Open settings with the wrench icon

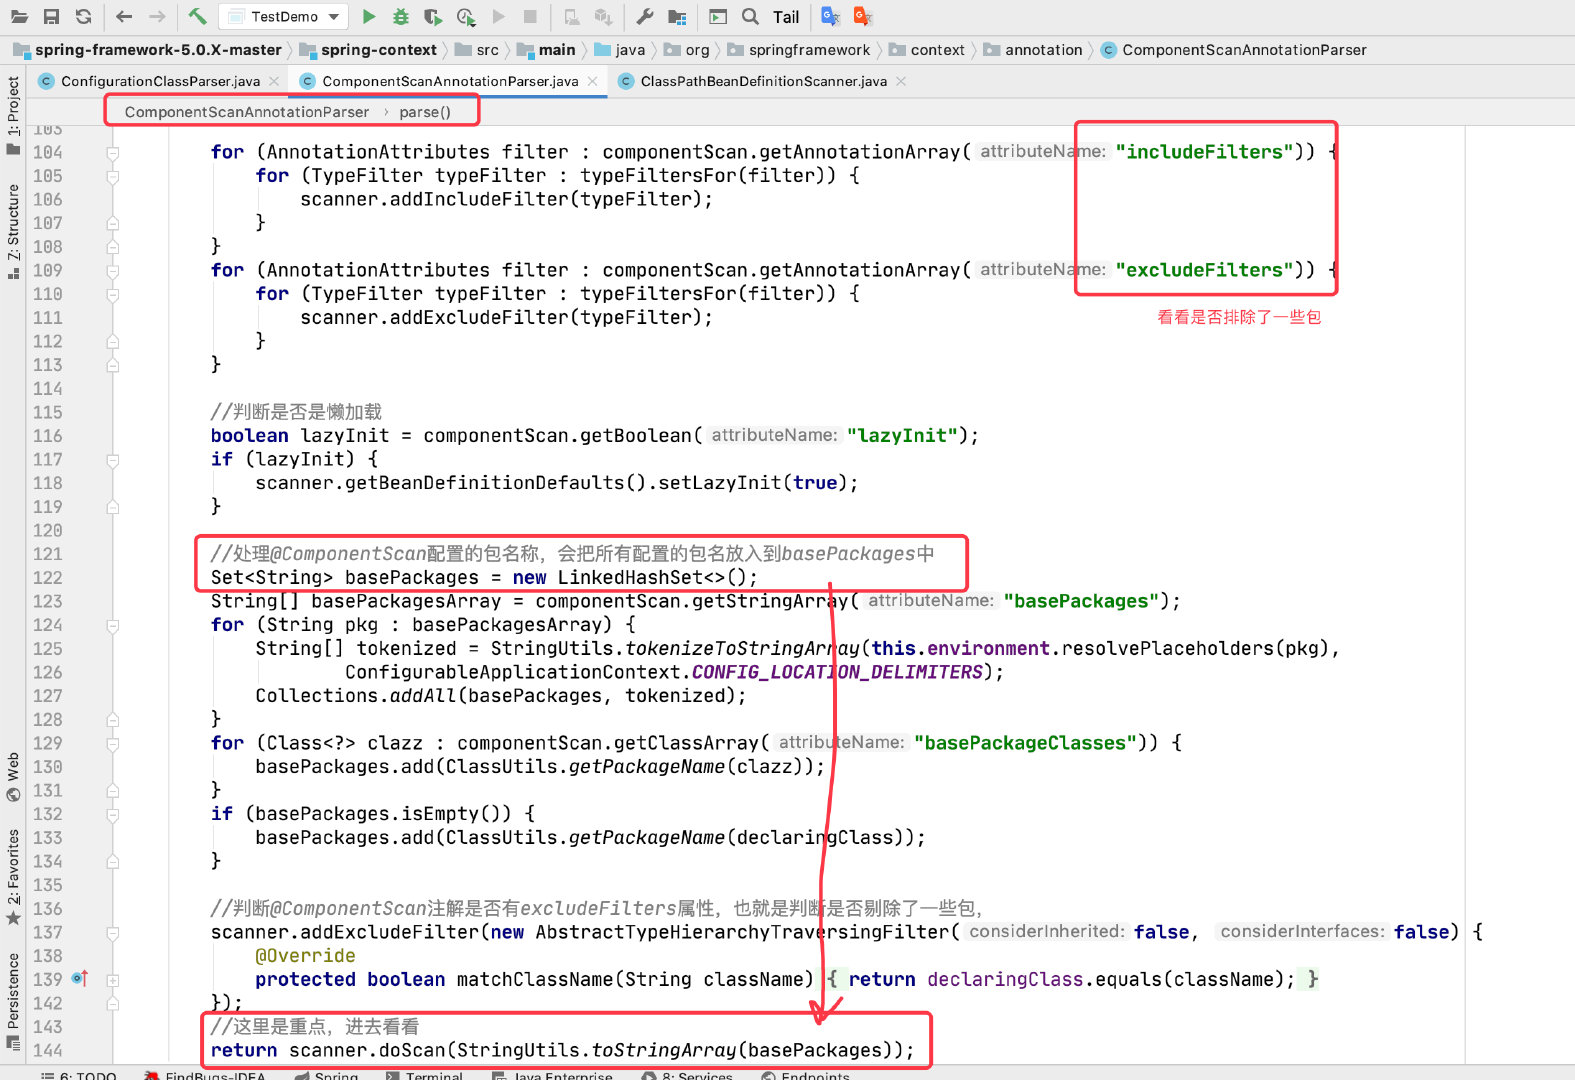[x=645, y=16]
